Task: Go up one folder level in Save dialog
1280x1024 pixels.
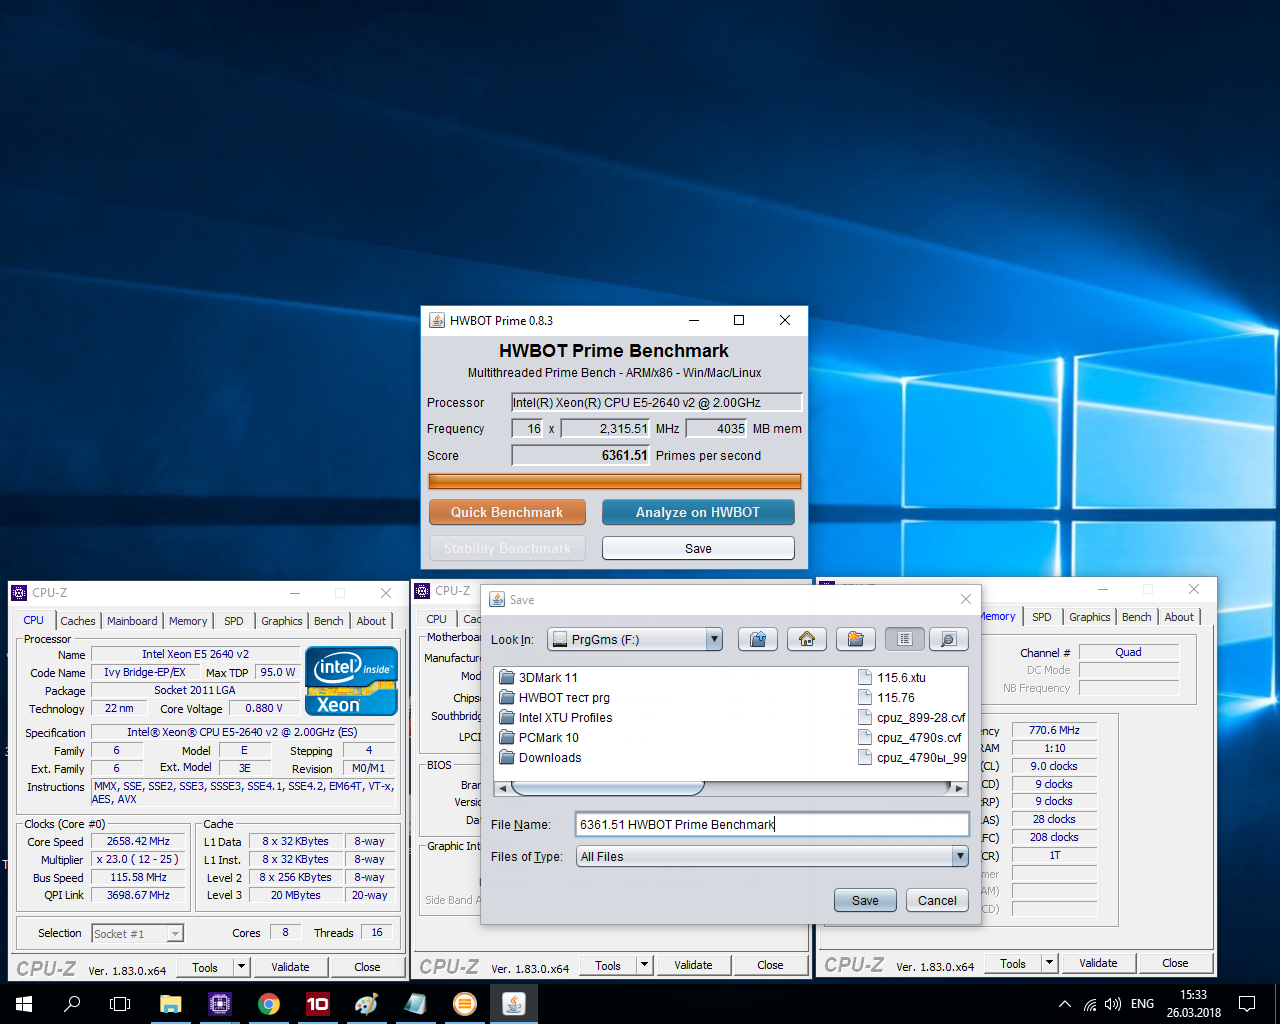Action: 758,639
